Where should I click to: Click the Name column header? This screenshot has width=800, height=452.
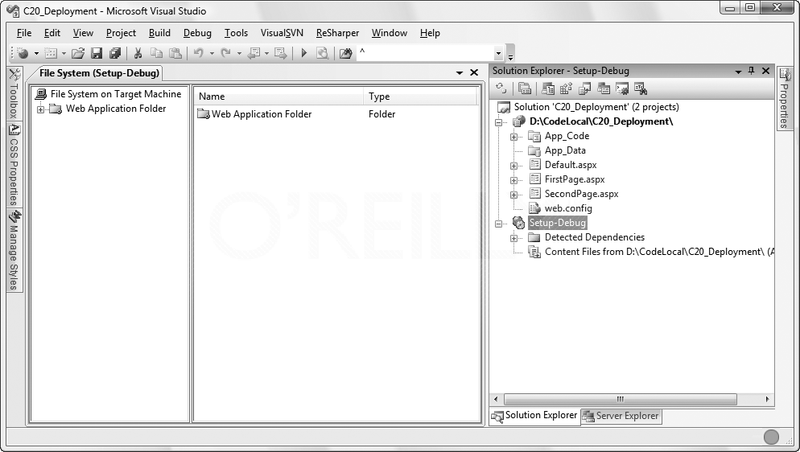pos(279,96)
